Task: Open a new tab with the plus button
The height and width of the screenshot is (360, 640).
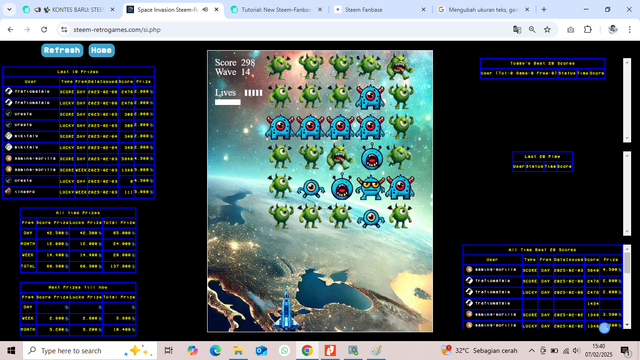Action: tap(544, 9)
